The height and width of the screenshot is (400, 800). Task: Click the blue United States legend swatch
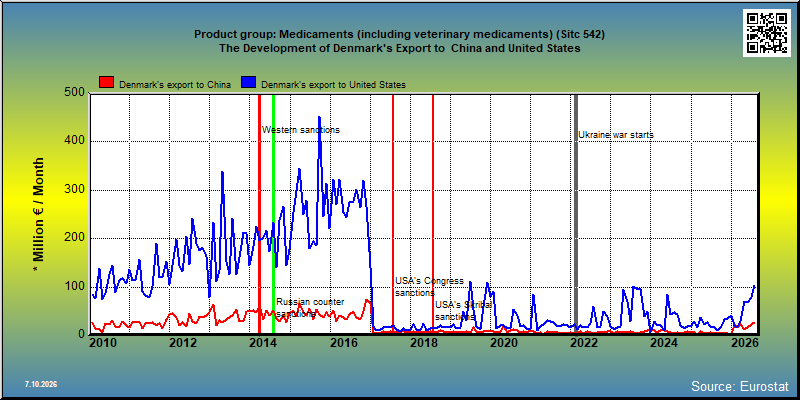point(249,83)
